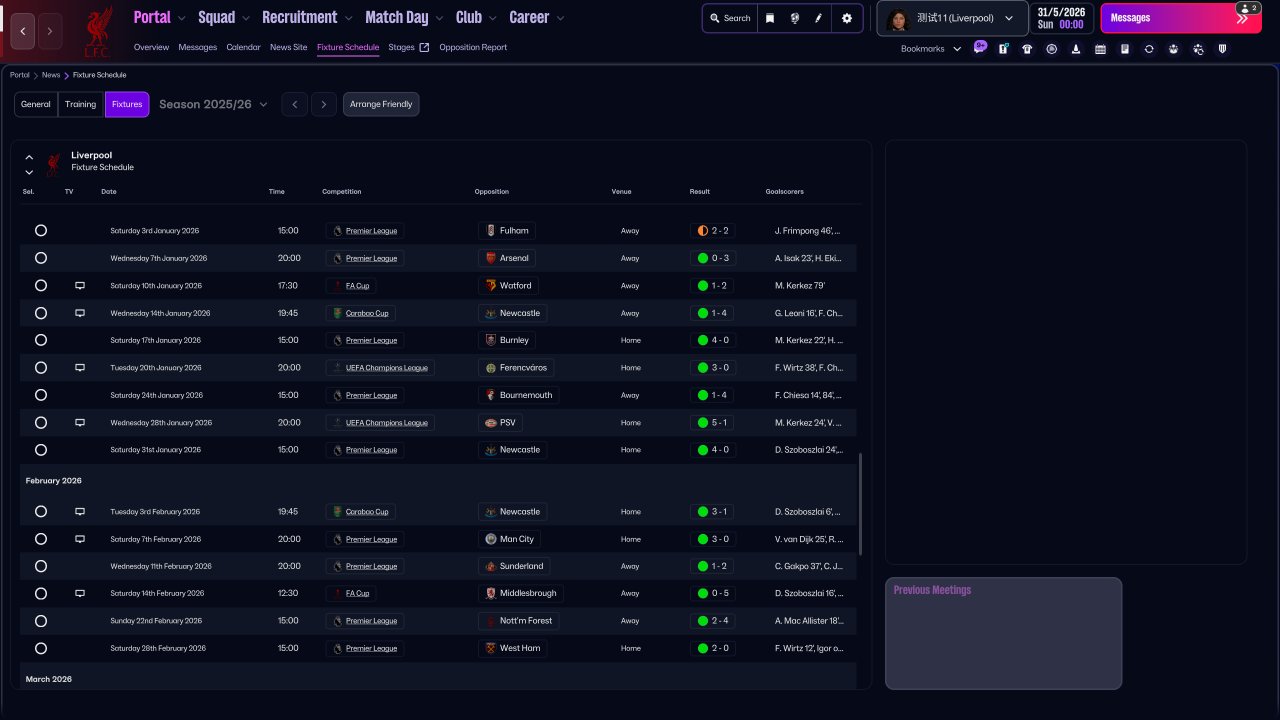Screen dimensions: 1280x720
Task: Click the TV icon on the Ferencváros row
Action: coord(80,368)
